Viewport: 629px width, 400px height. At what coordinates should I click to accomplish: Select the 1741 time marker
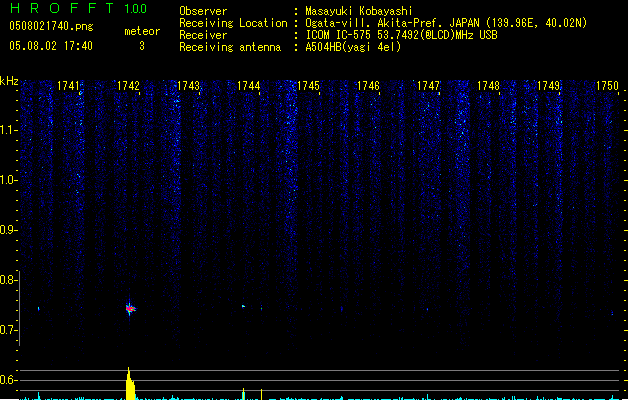tap(69, 87)
